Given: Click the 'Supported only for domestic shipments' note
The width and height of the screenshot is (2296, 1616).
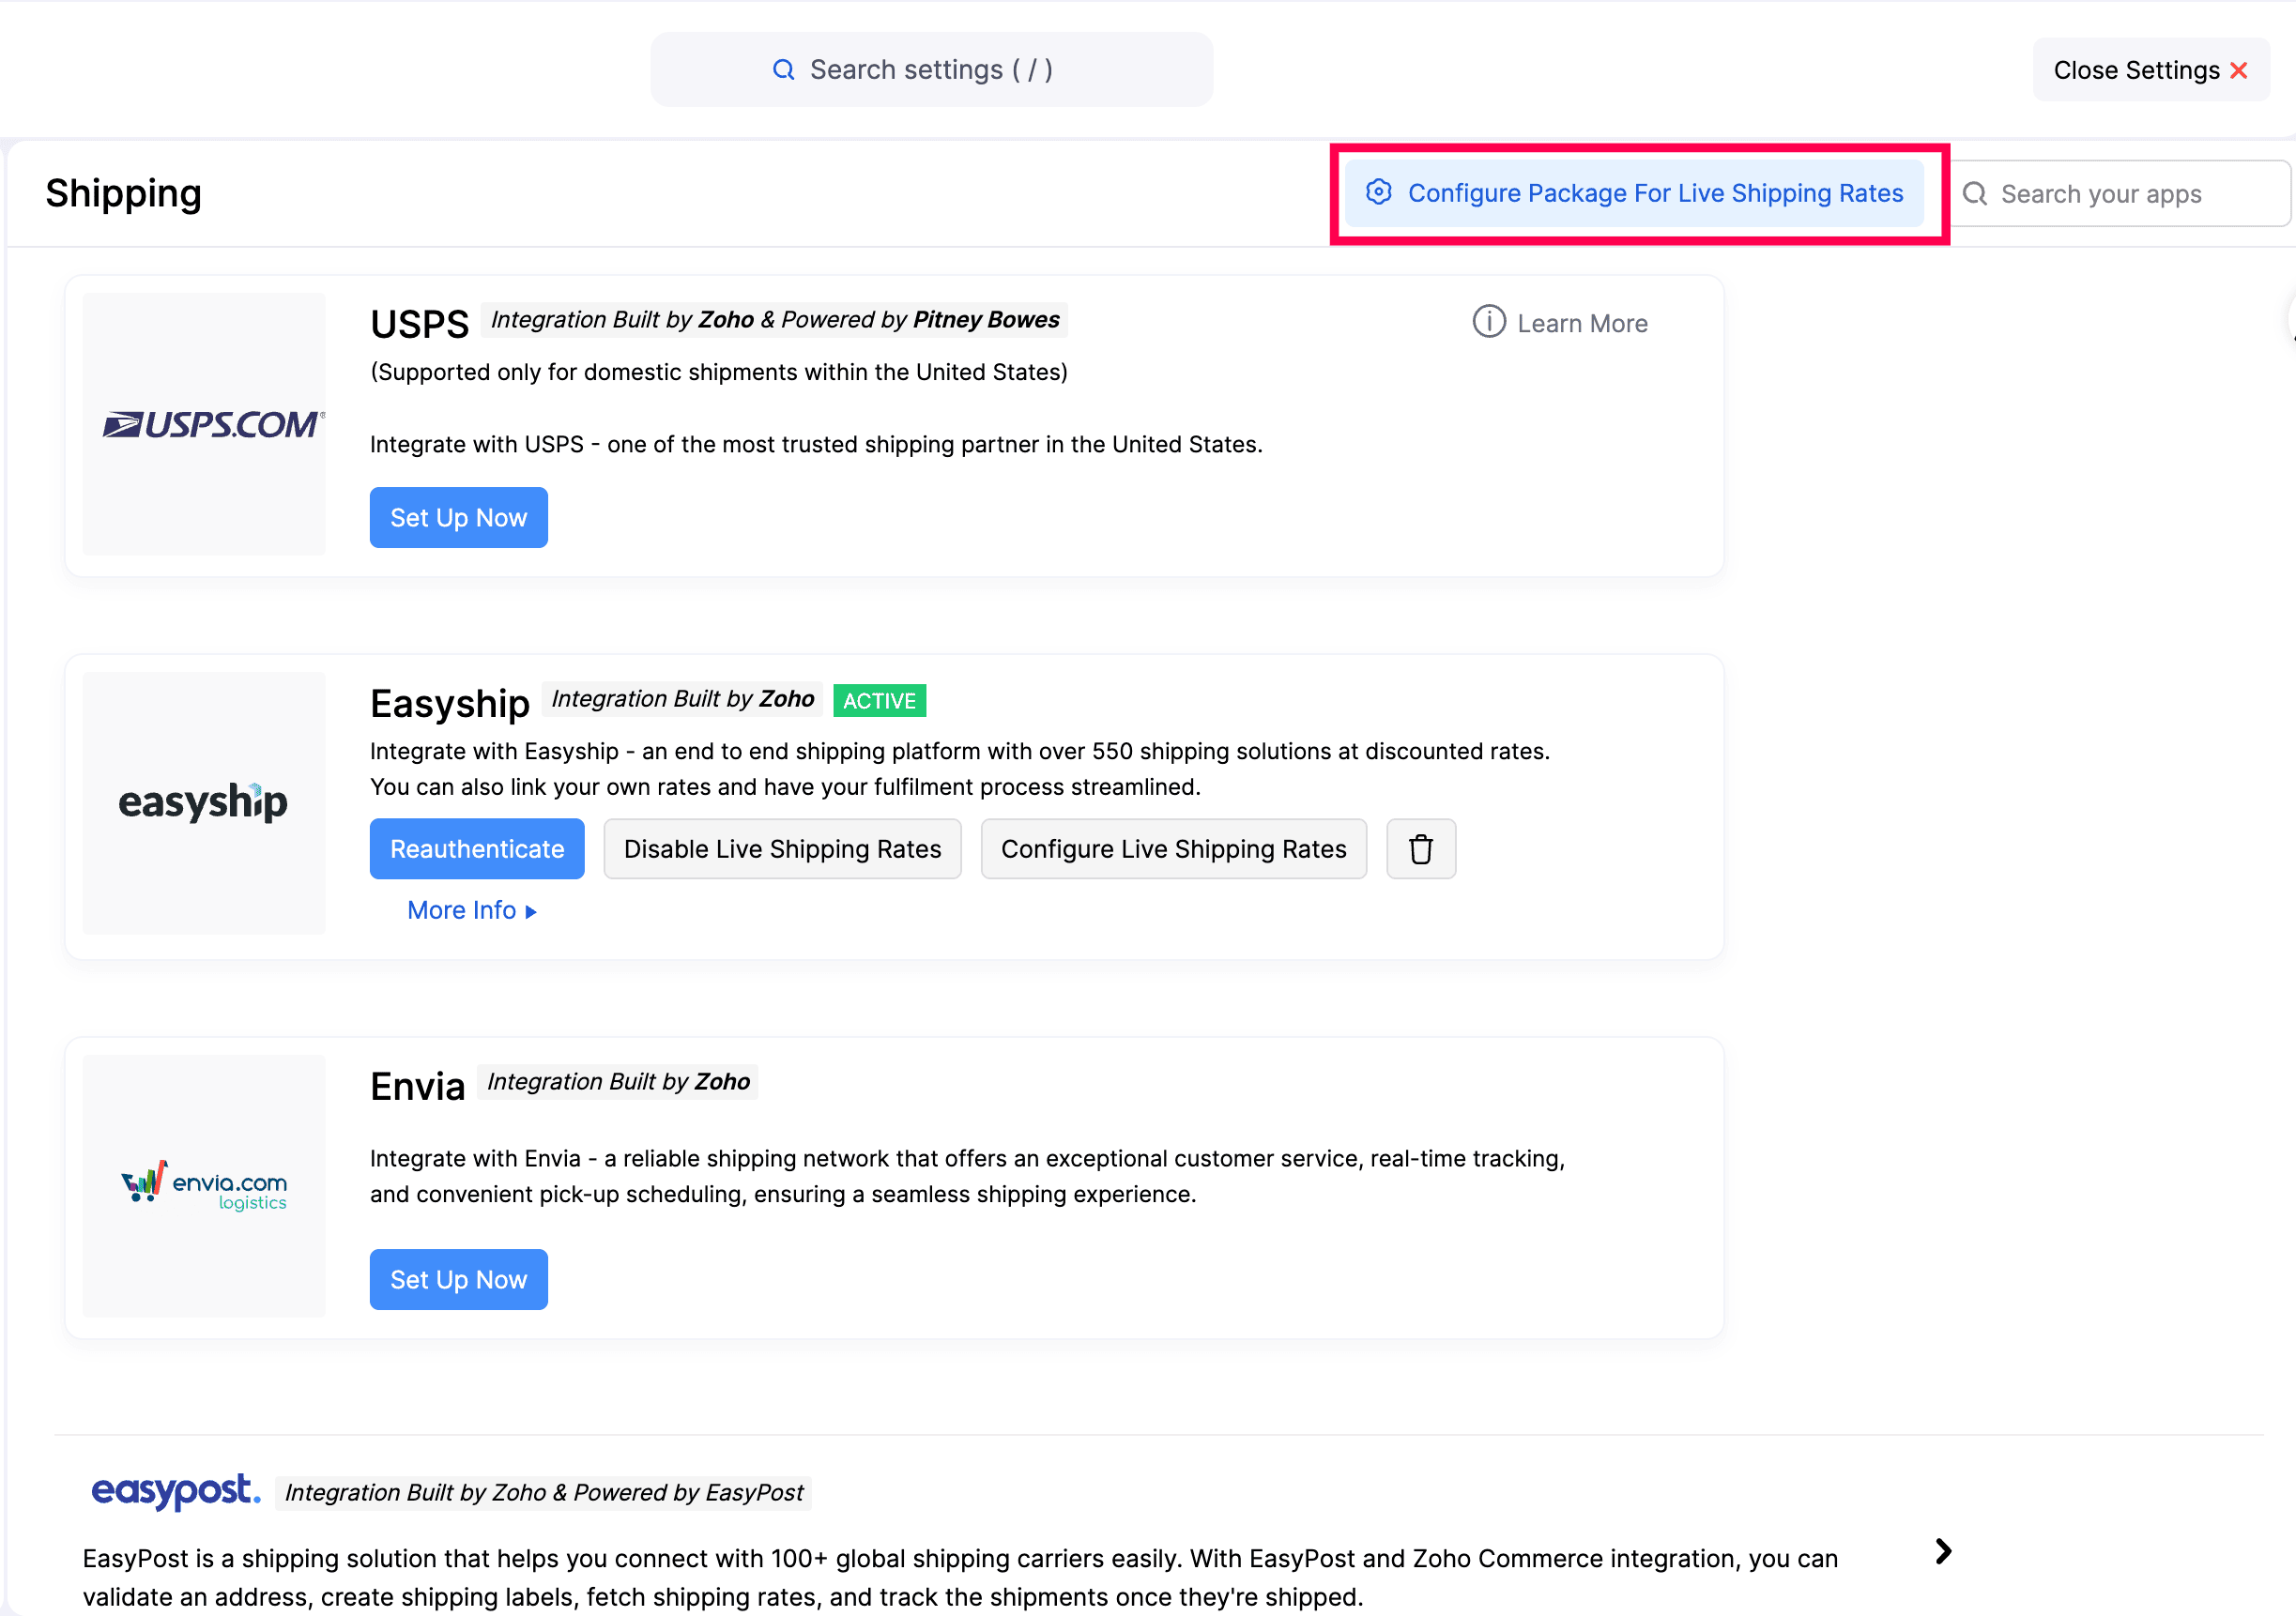Looking at the screenshot, I should 718,372.
